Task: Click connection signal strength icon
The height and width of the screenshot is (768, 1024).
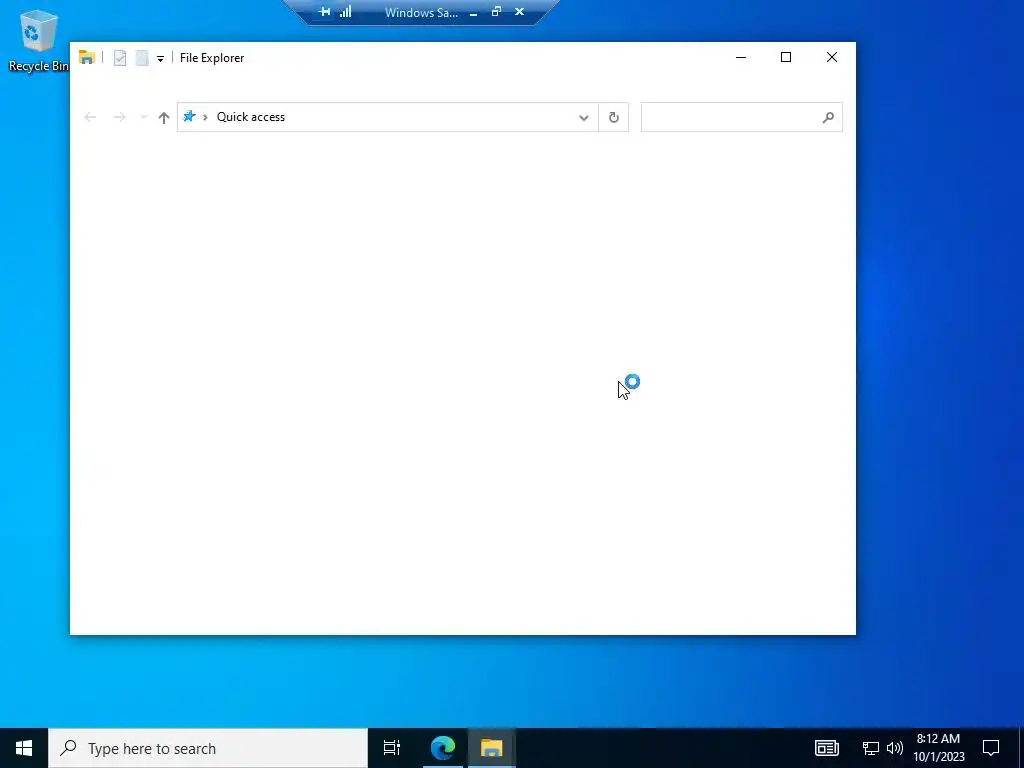Action: click(345, 12)
